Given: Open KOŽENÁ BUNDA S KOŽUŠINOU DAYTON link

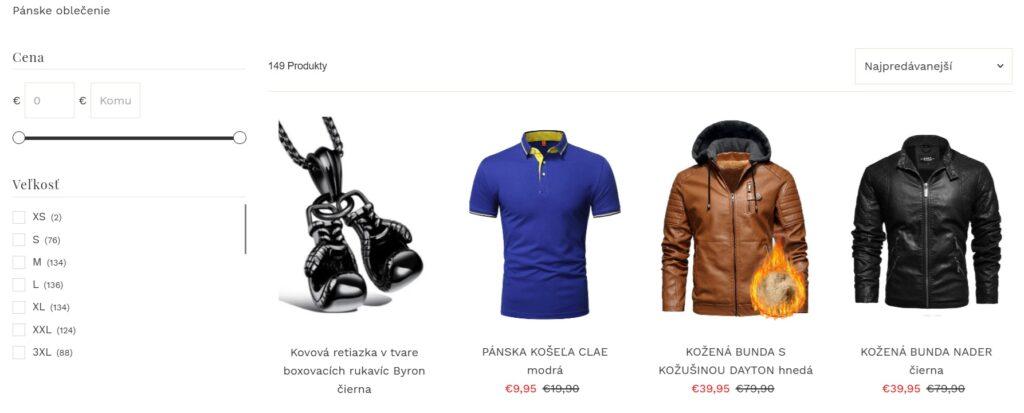Looking at the screenshot, I should click(735, 361).
